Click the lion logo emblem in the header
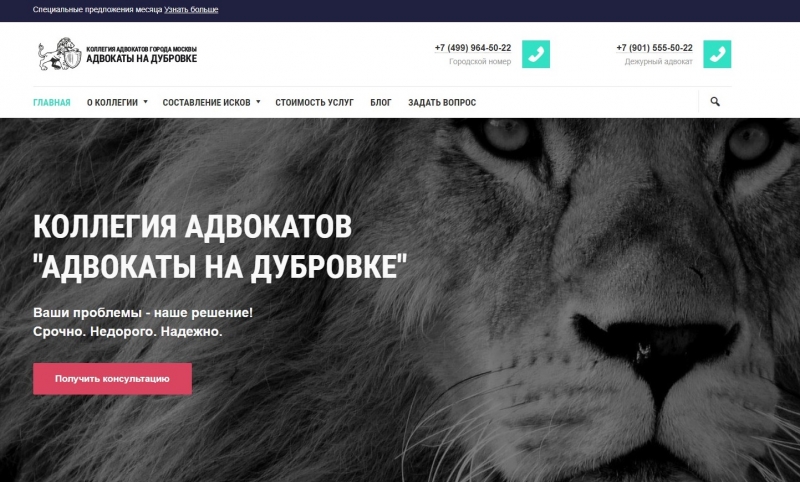 tap(60, 54)
